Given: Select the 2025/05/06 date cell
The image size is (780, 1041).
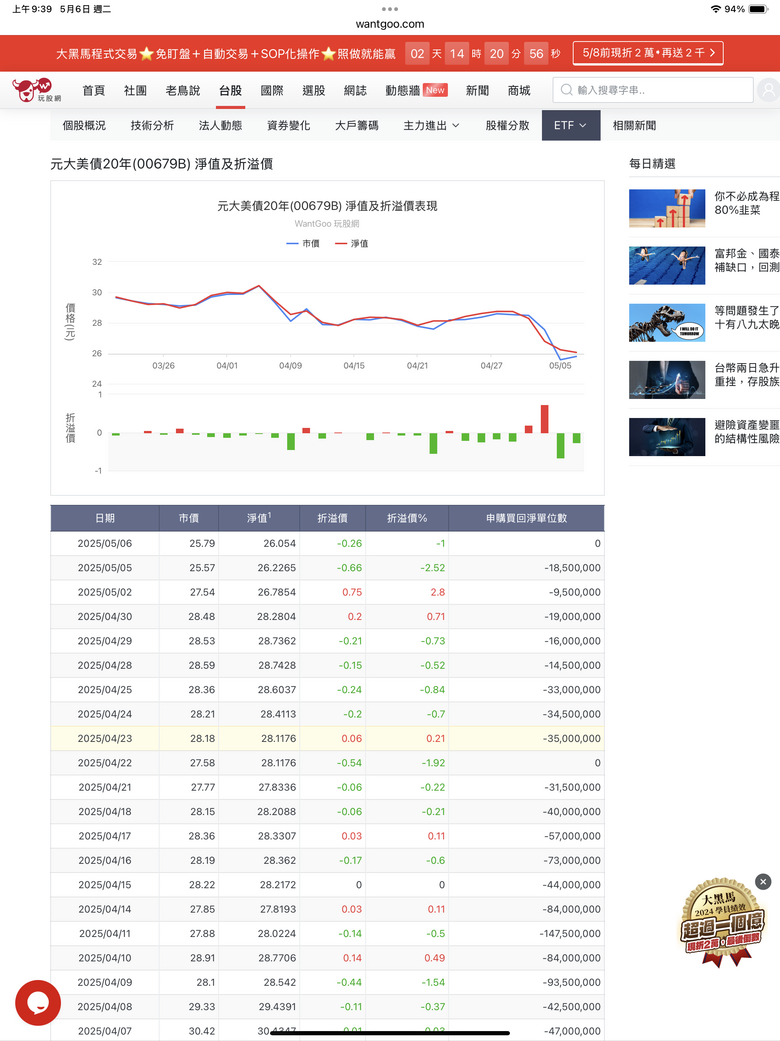Looking at the screenshot, I should [105, 543].
